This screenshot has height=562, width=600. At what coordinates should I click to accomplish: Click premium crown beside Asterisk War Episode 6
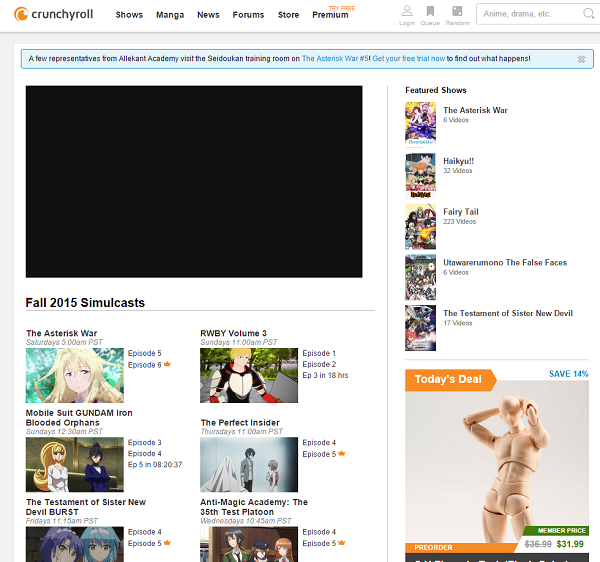pos(167,364)
